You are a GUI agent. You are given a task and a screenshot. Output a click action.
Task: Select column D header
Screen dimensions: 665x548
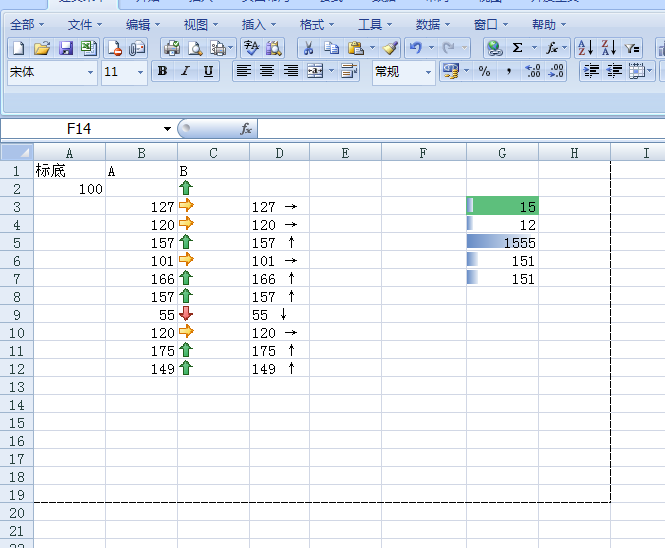click(279, 152)
